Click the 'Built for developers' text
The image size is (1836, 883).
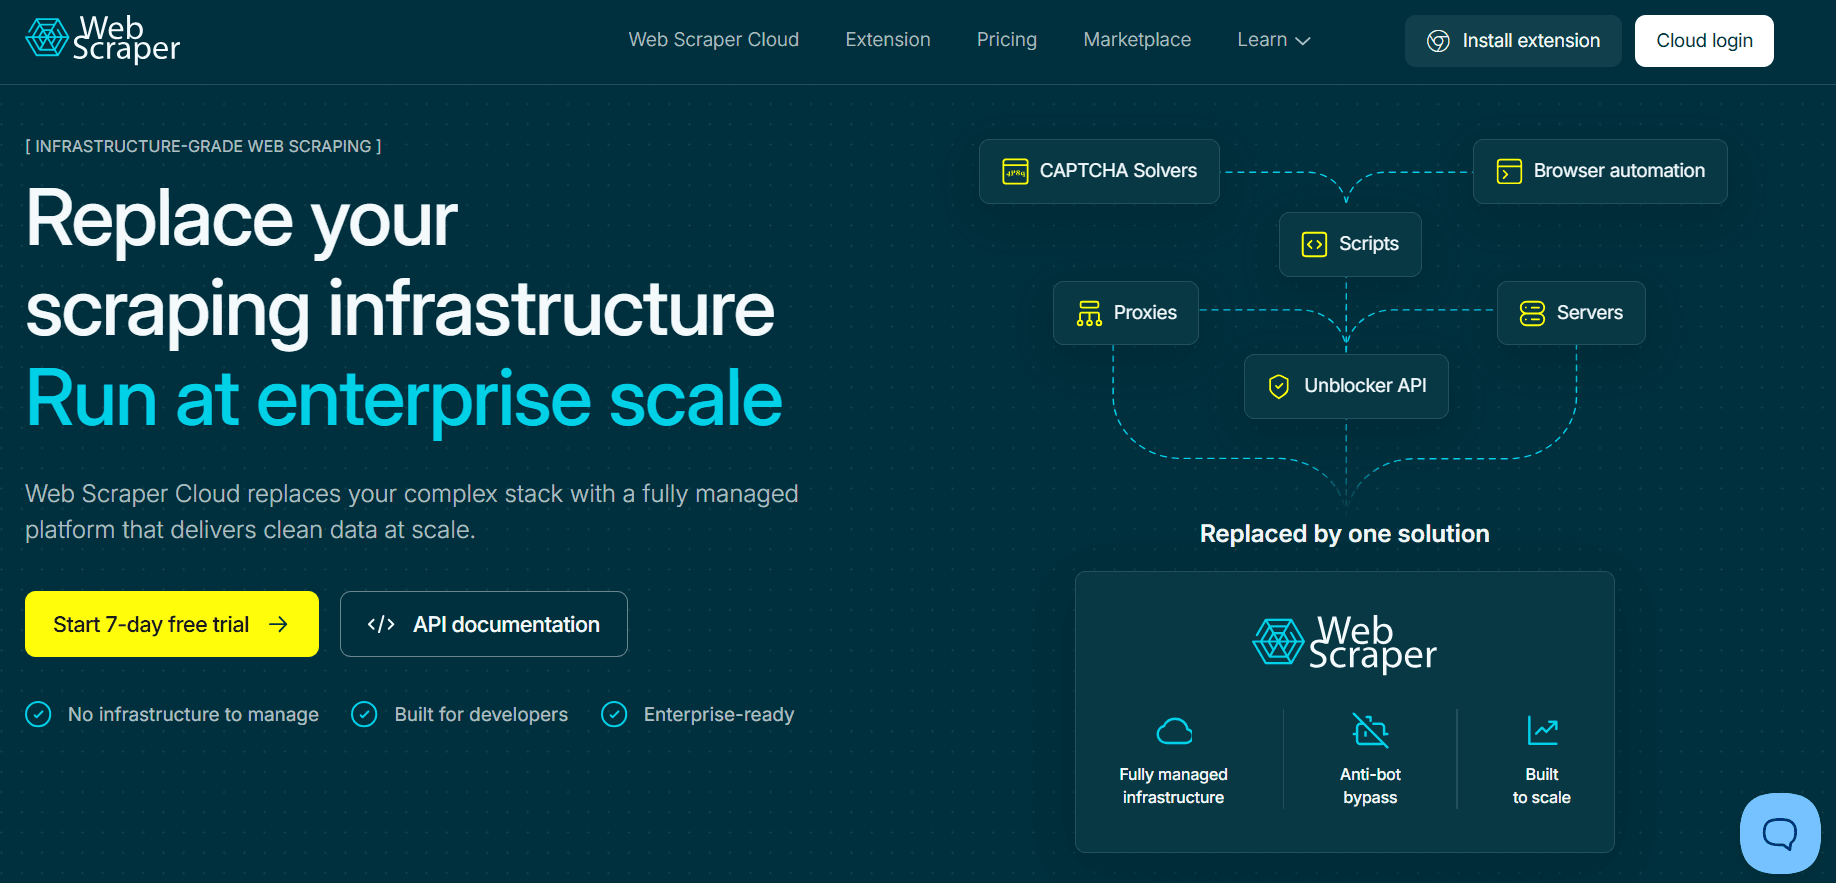[481, 714]
